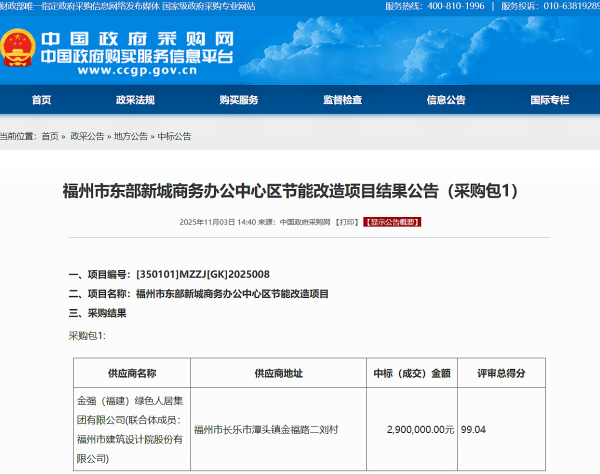The height and width of the screenshot is (474, 600).
Task: Click the announcement title heading
Action: [290, 188]
